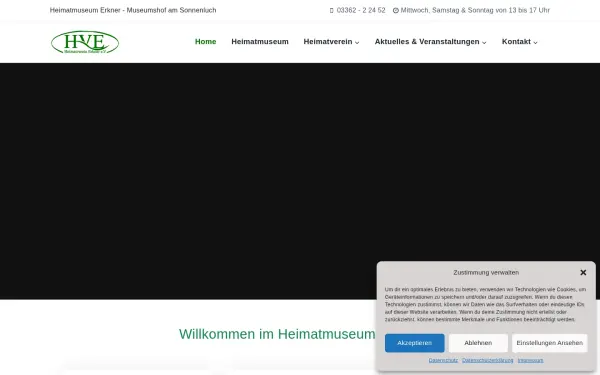Follow the Impressum link
The height and width of the screenshot is (375, 600).
(530, 360)
